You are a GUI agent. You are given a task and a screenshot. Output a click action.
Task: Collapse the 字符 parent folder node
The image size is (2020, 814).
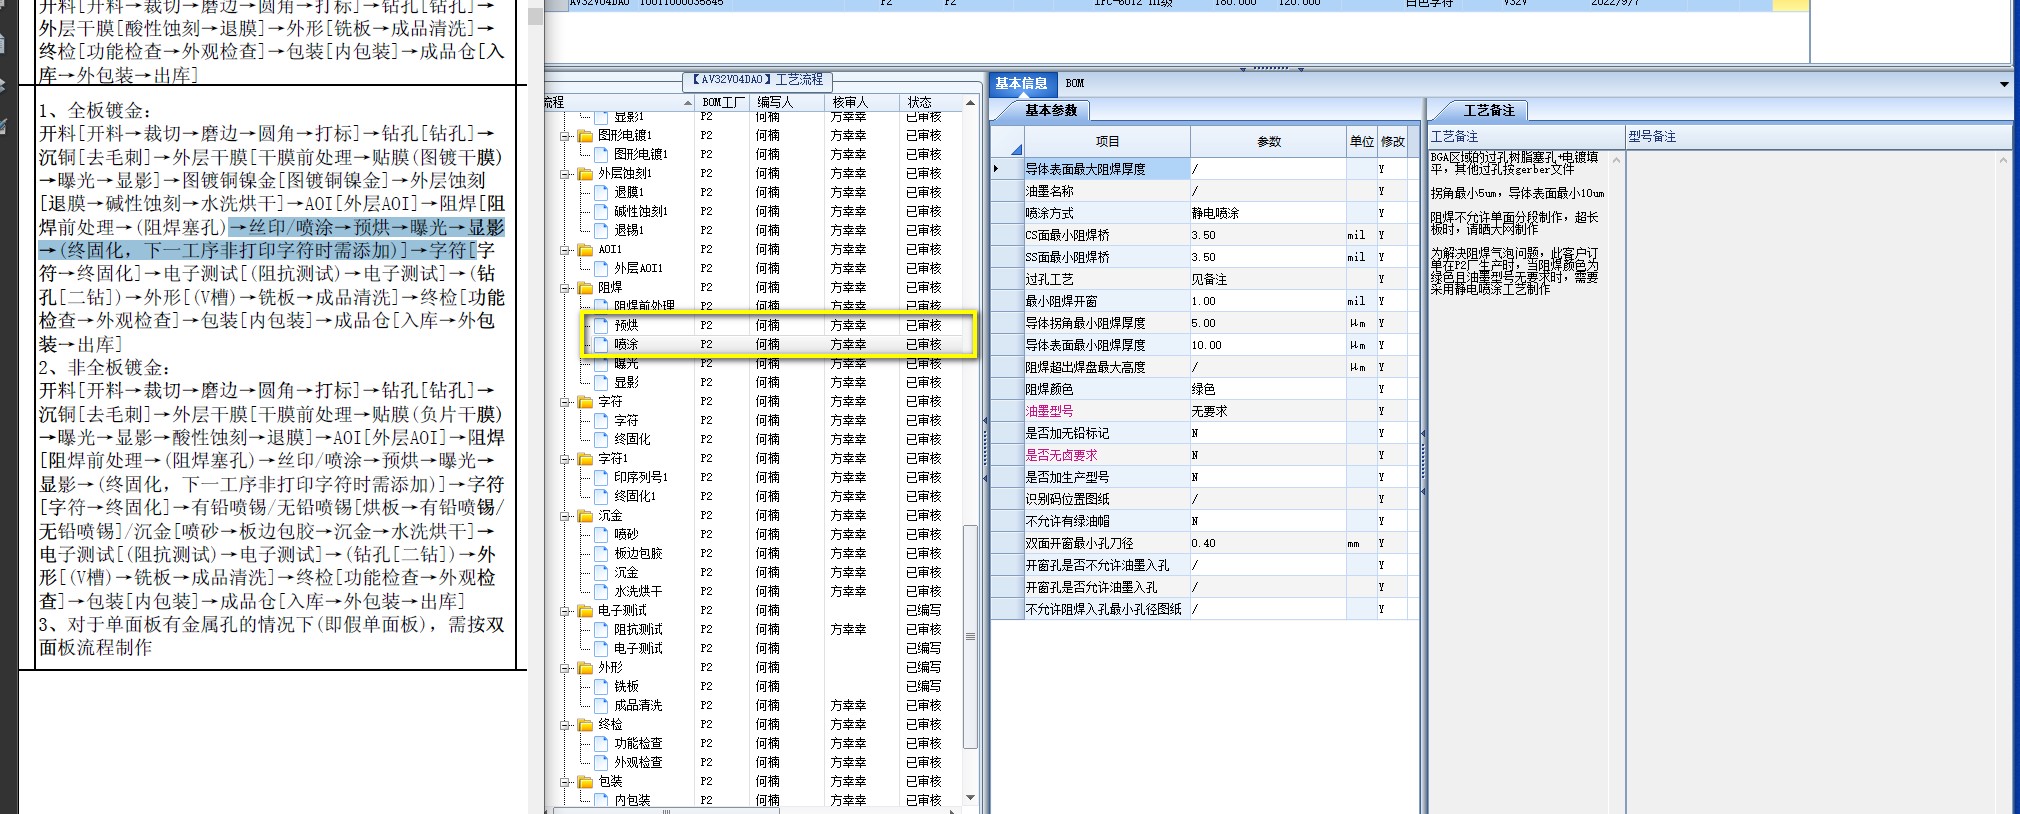point(566,402)
